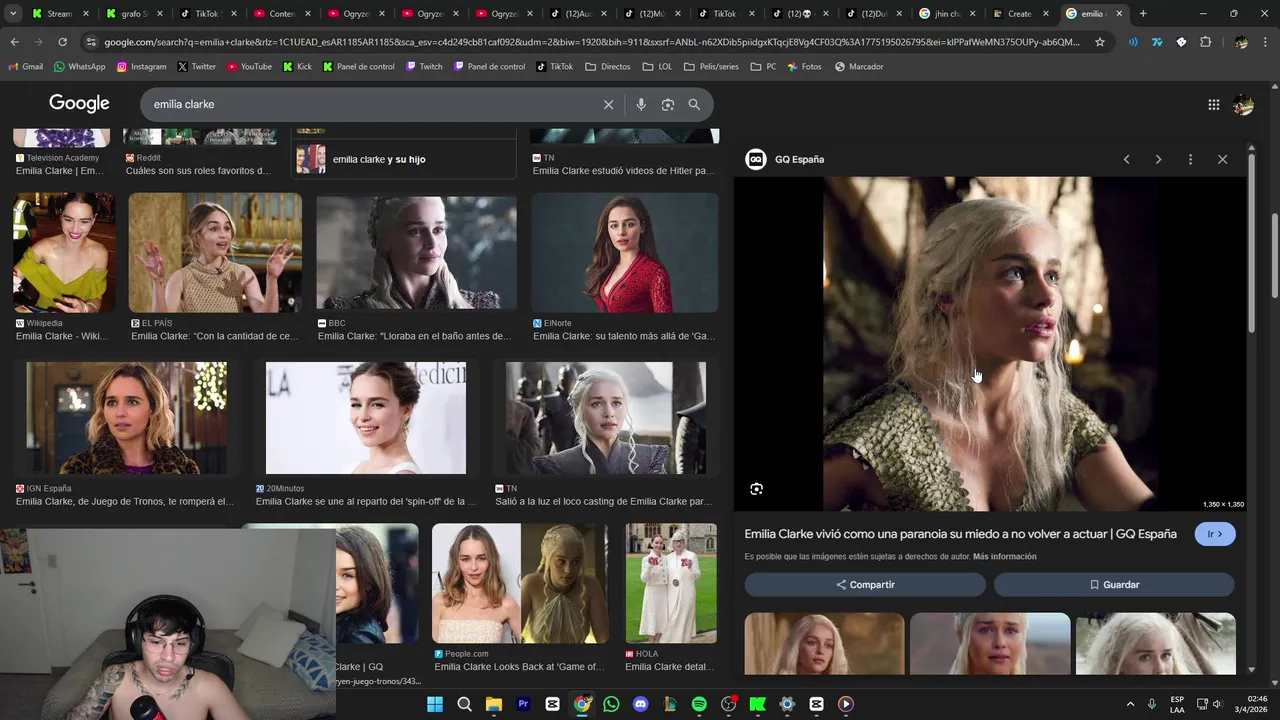Close the image preview panel
The height and width of the screenshot is (720, 1280).
pyautogui.click(x=1222, y=159)
